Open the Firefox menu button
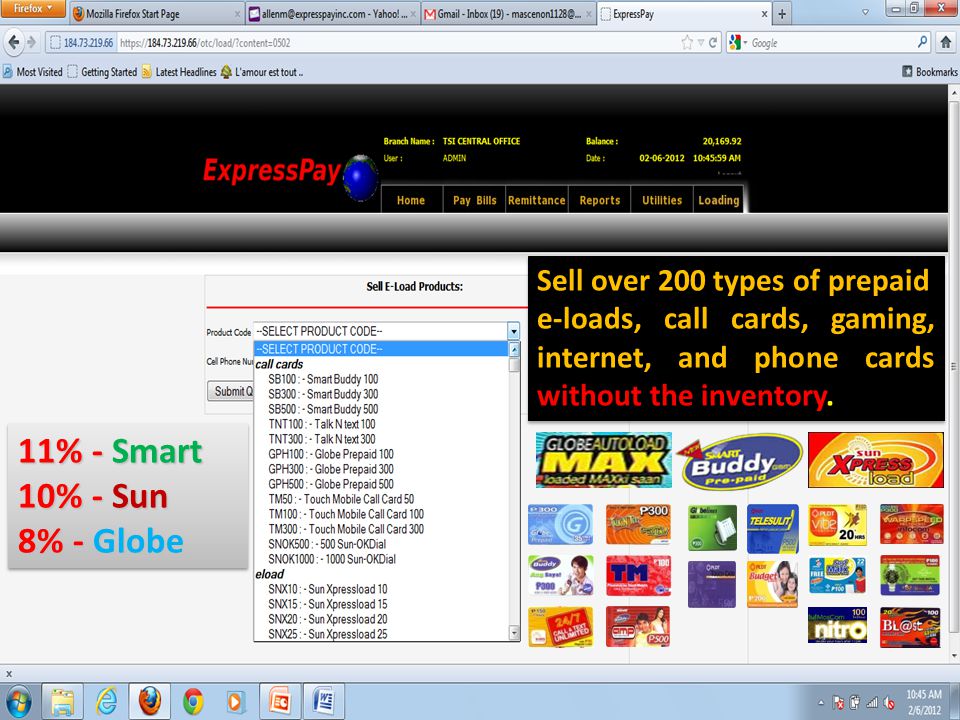This screenshot has height=720, width=960. tap(32, 9)
